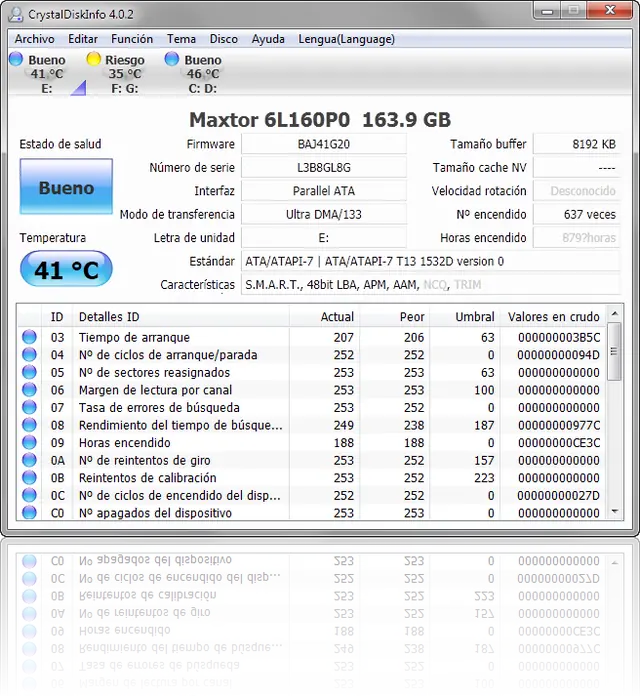Click the Velocidad rotación Desconocido field
The height and width of the screenshot is (698, 640).
pyautogui.click(x=576, y=191)
